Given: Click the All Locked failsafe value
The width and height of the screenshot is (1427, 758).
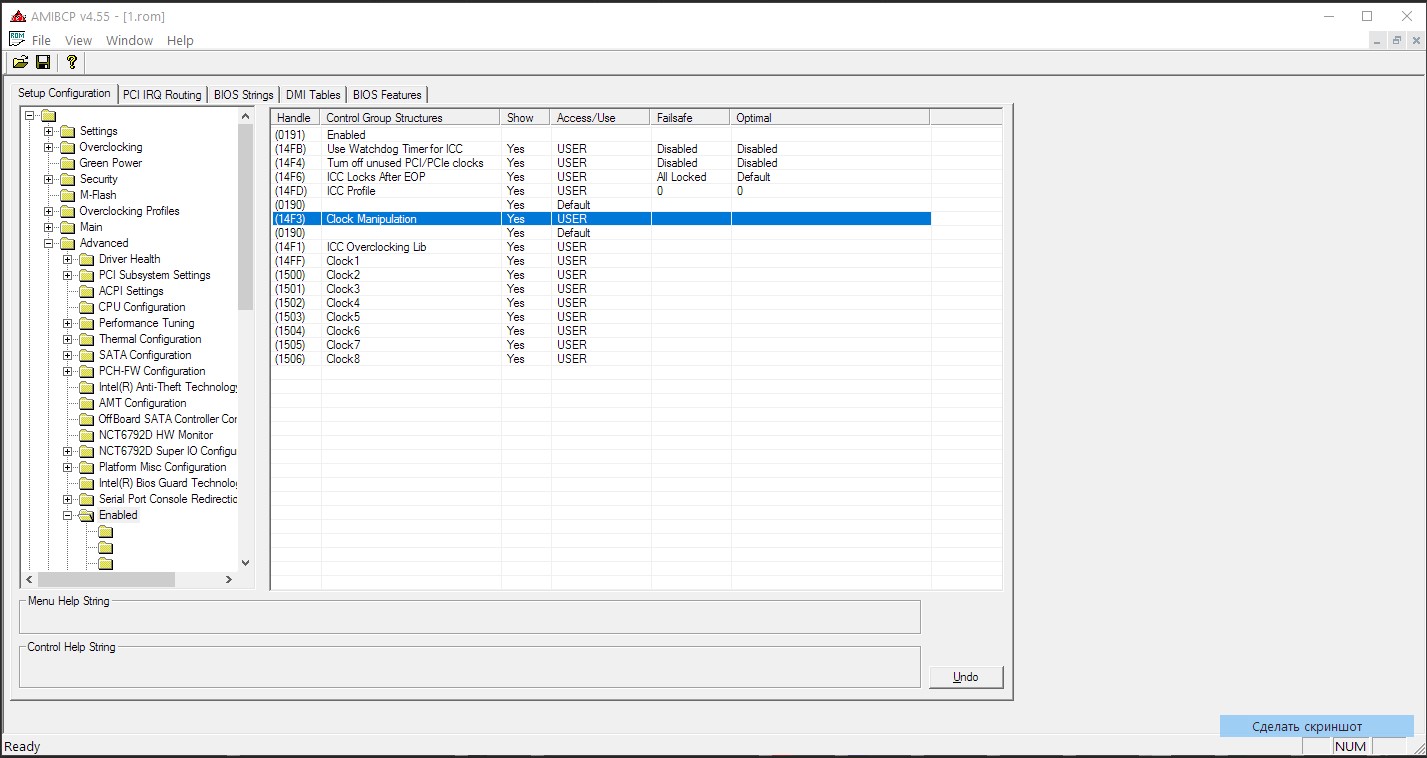Looking at the screenshot, I should coord(681,177).
